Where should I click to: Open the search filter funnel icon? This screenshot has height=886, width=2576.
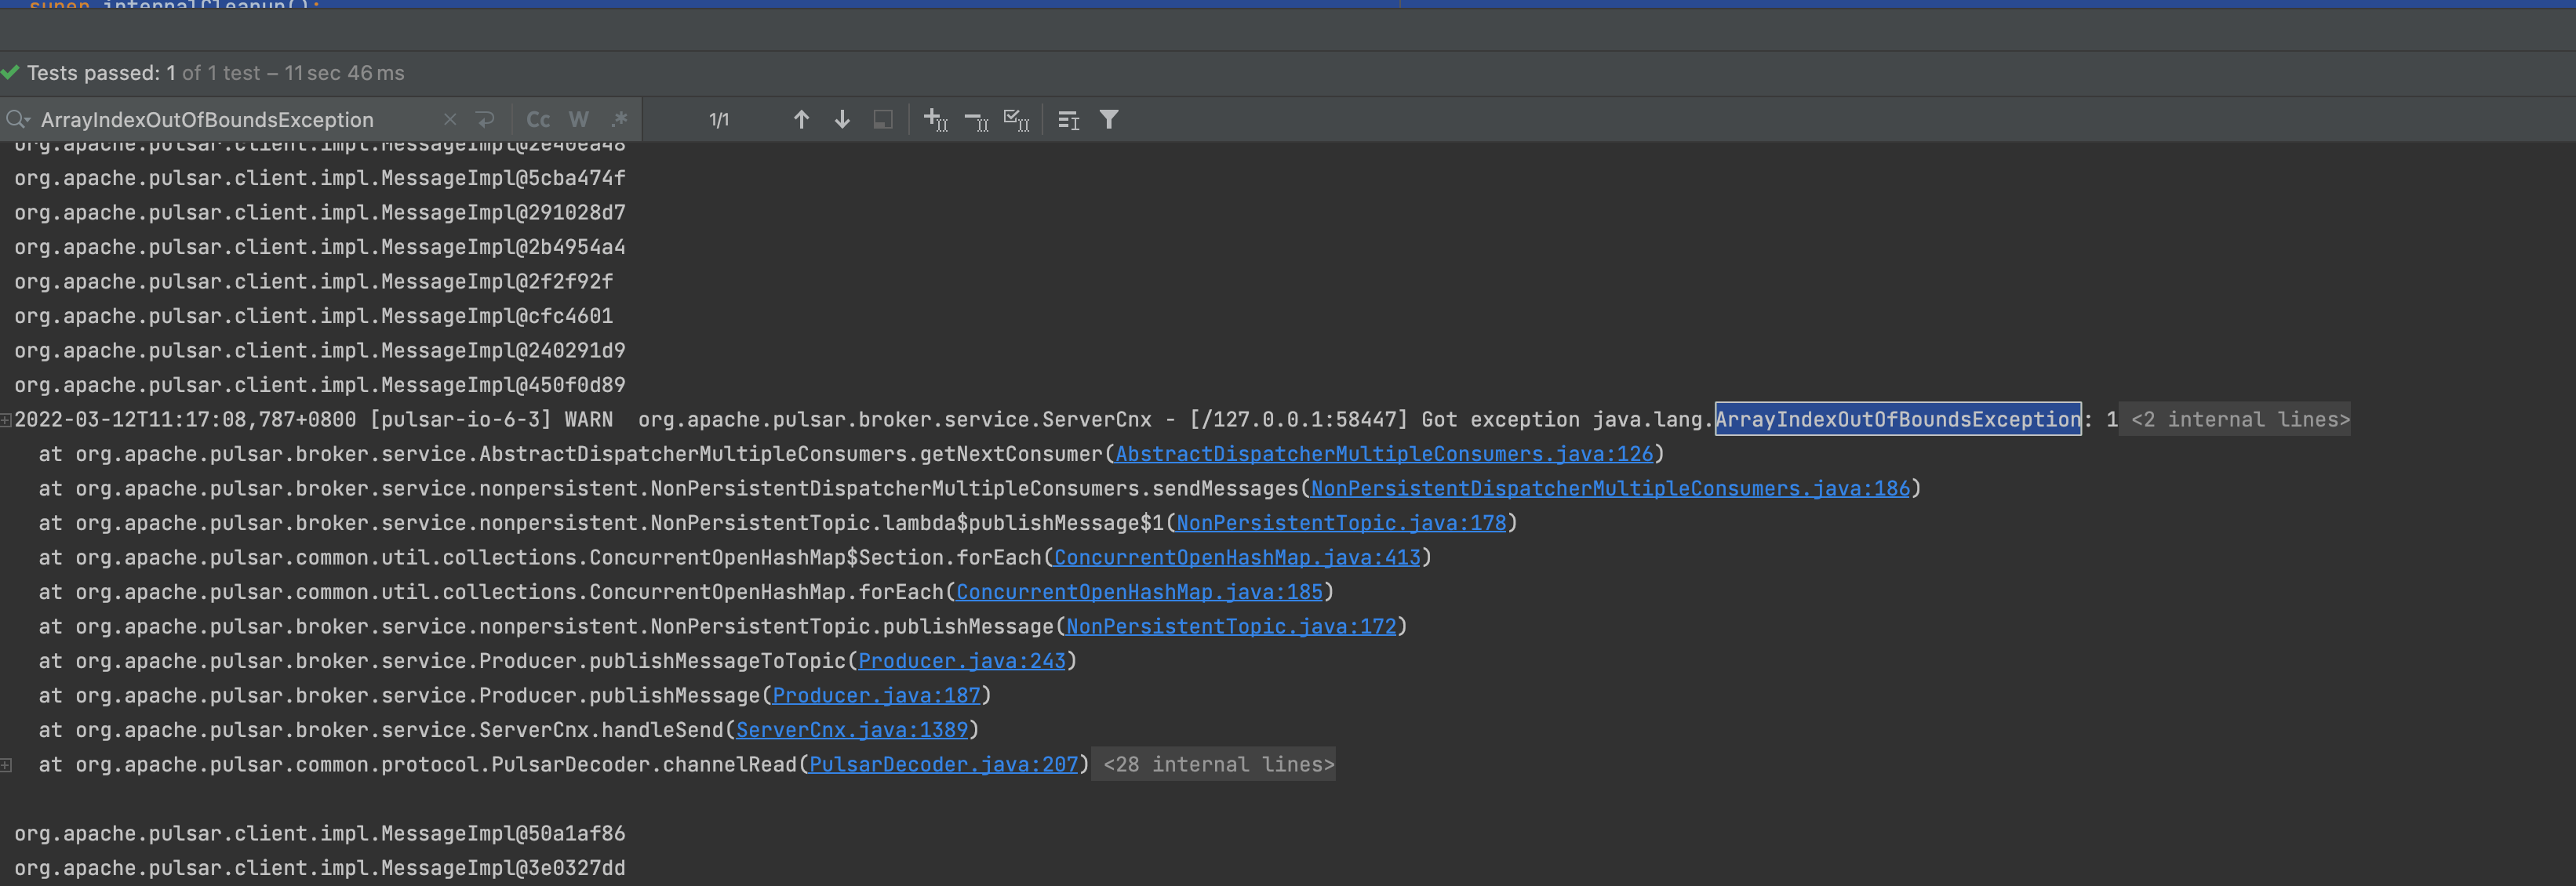click(1109, 120)
